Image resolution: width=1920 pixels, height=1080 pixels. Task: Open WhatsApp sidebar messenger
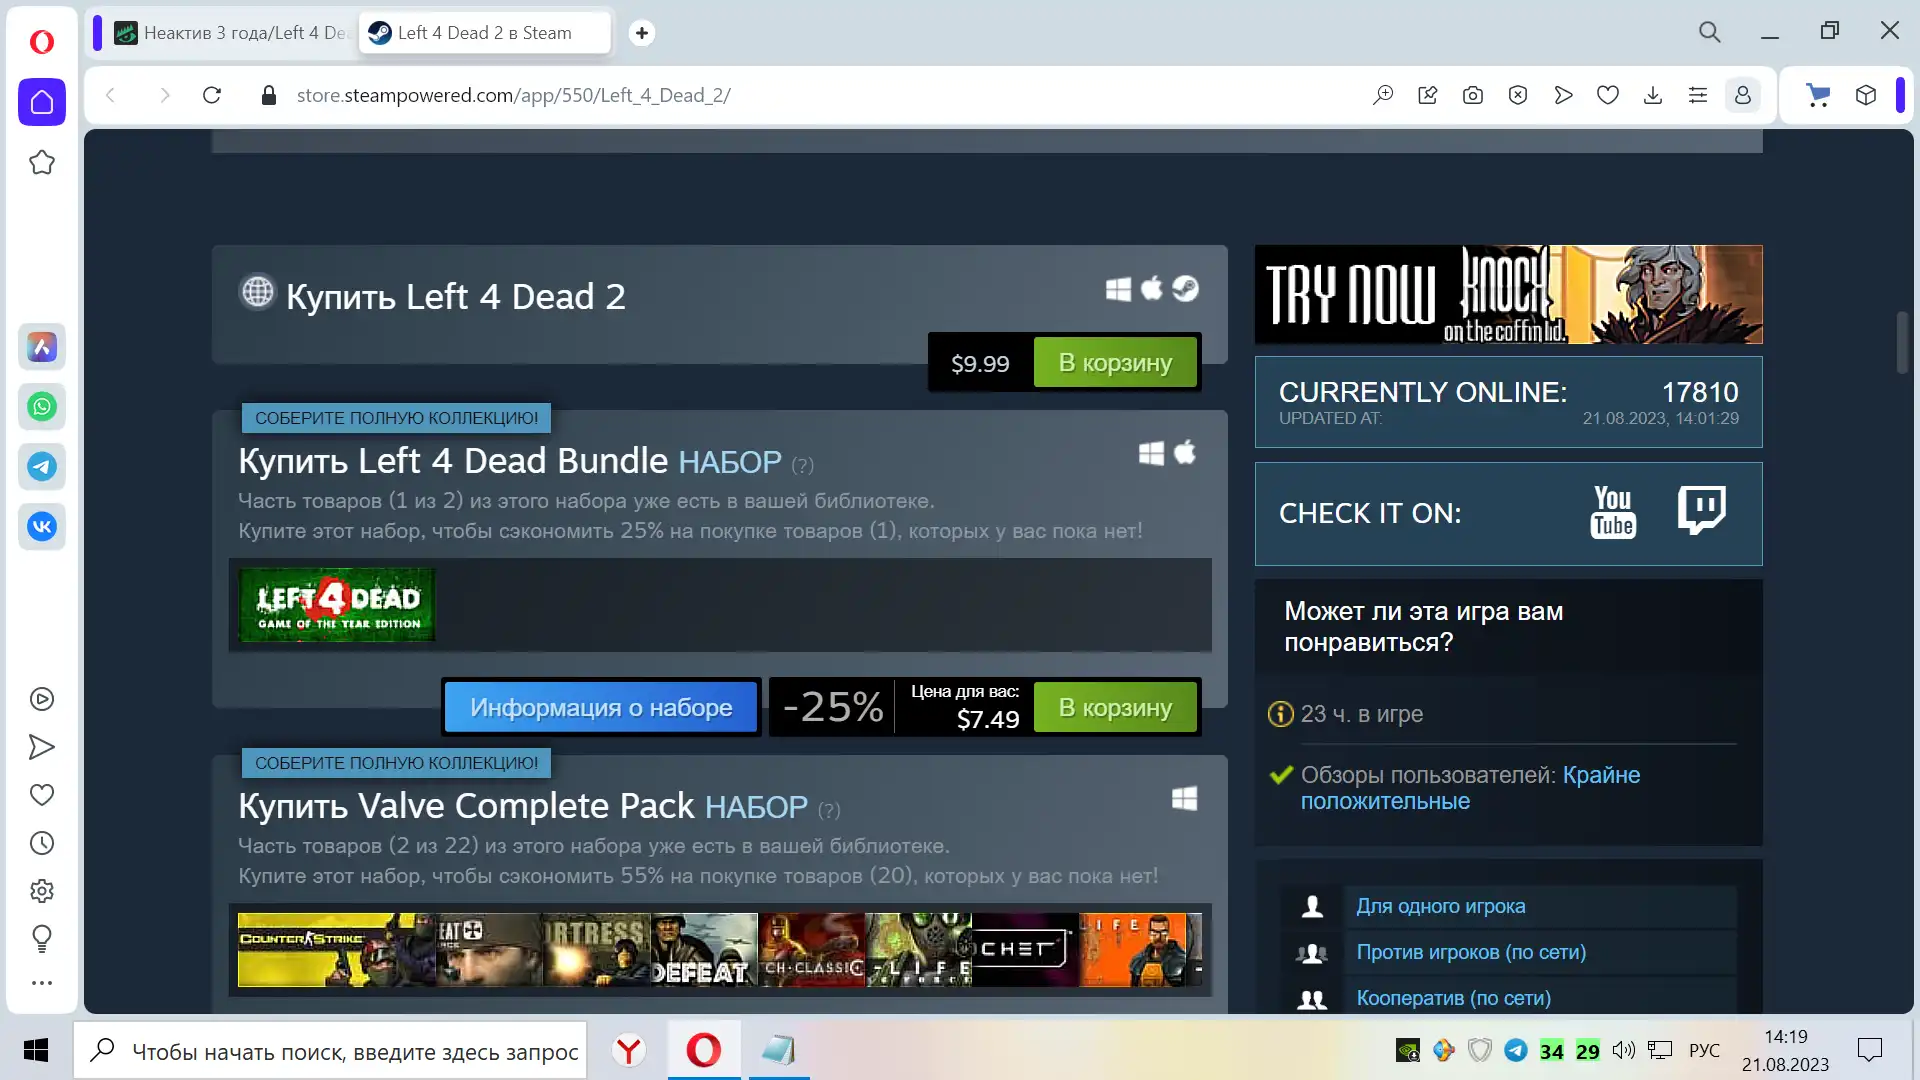click(42, 407)
